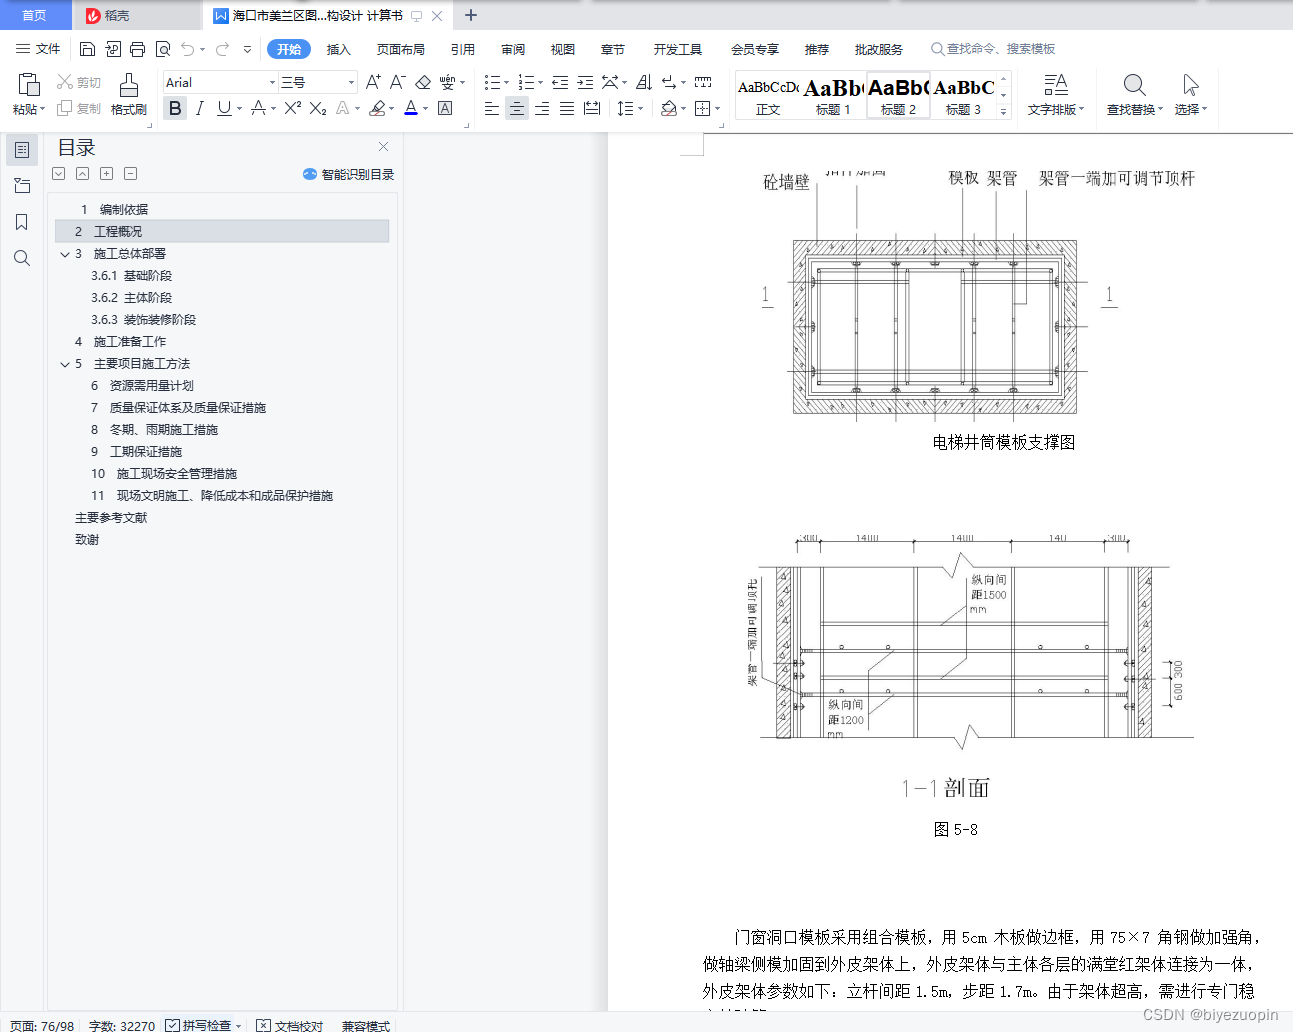1293x1032 pixels.
Task: Open the bookmark panel in left sidebar
Action: (x=22, y=222)
